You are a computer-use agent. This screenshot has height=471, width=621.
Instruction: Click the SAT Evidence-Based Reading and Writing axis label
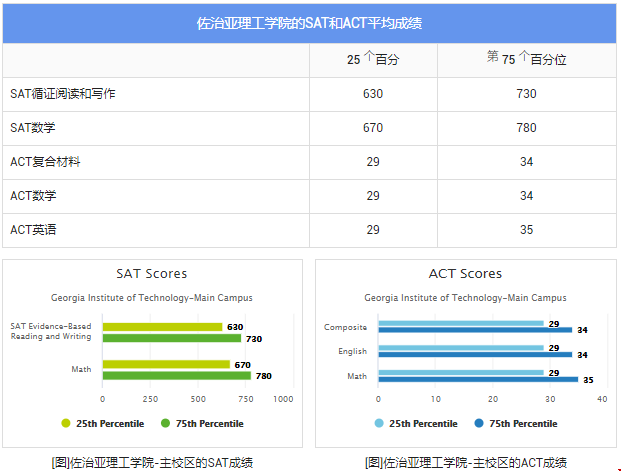point(51,331)
